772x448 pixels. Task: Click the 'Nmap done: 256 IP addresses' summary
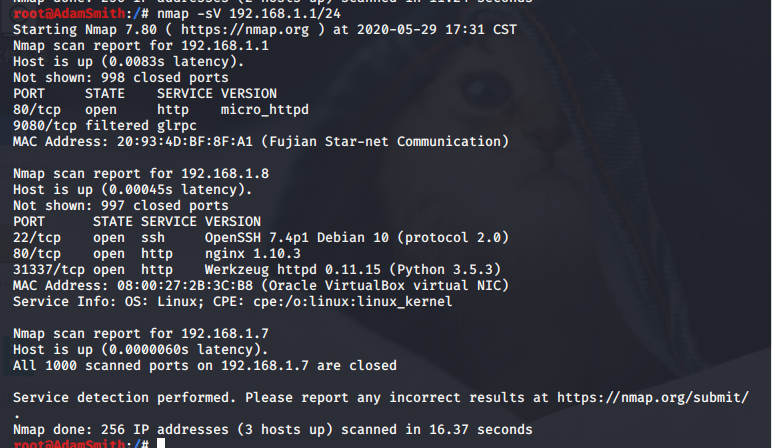coord(273,430)
